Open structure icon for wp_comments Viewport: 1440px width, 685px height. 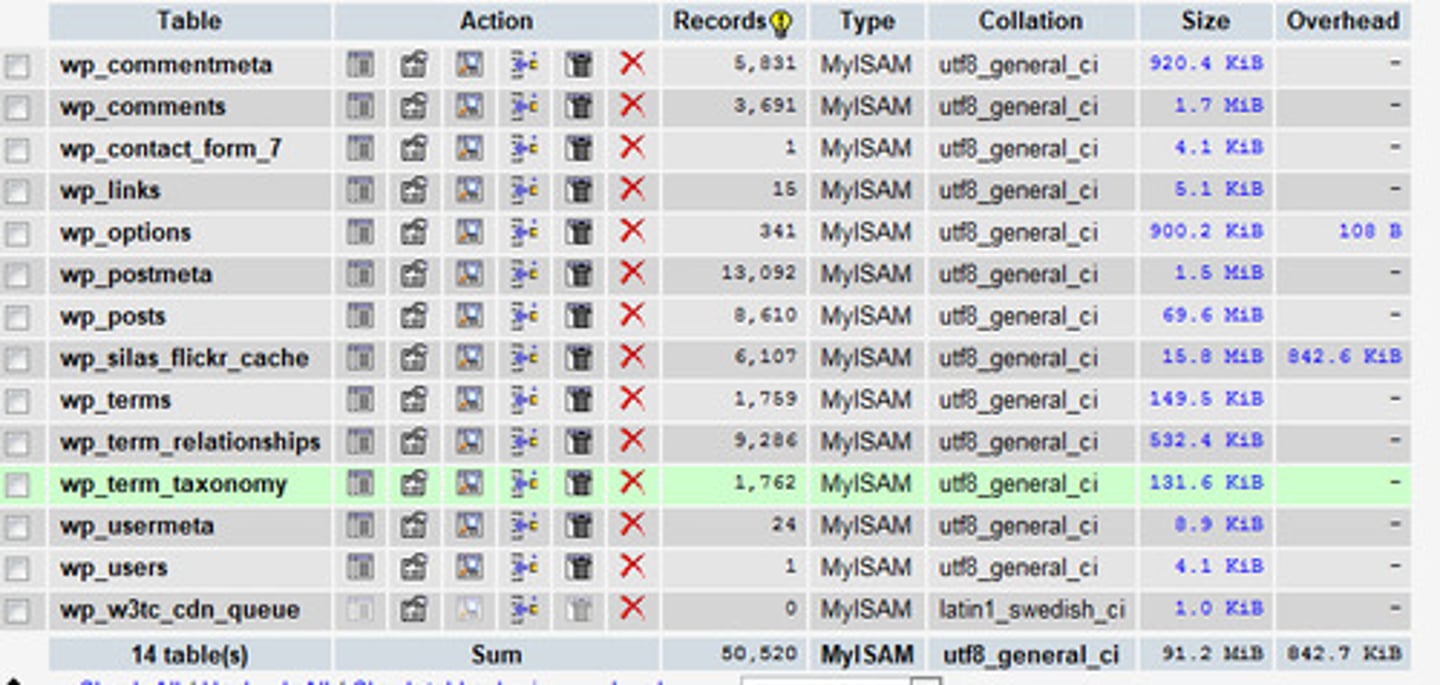click(414, 107)
